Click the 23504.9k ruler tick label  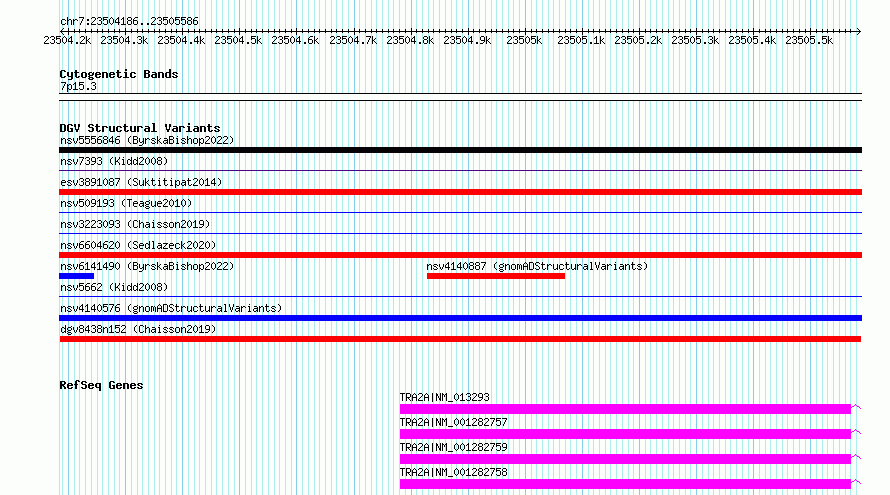[x=467, y=41]
